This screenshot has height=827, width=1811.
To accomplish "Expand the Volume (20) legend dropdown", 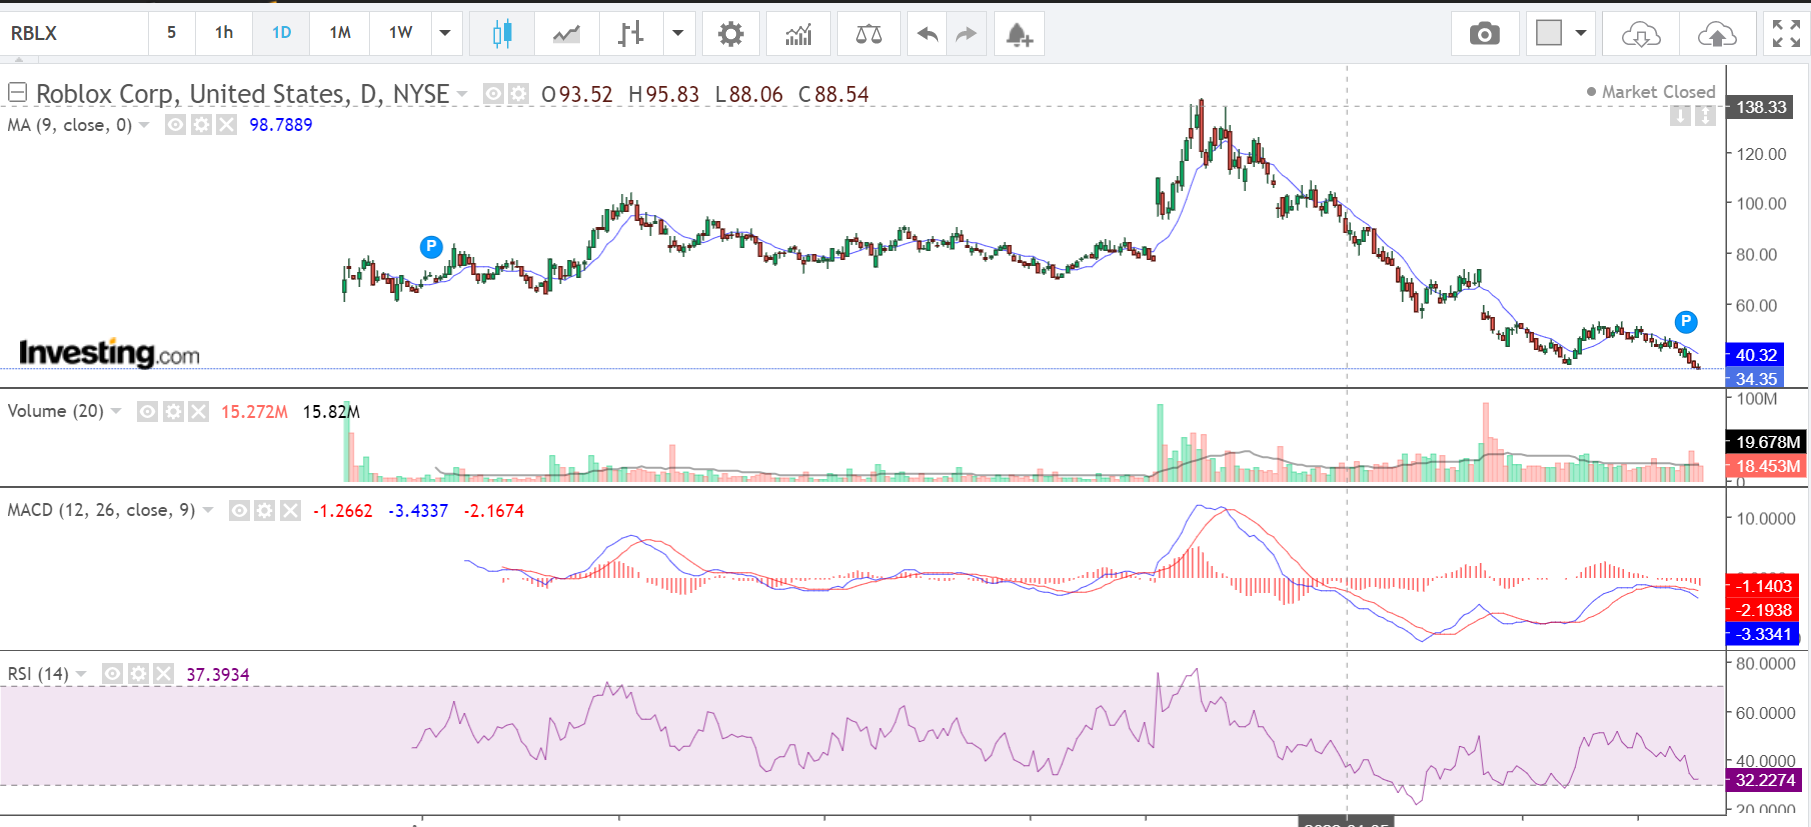I will (x=116, y=411).
